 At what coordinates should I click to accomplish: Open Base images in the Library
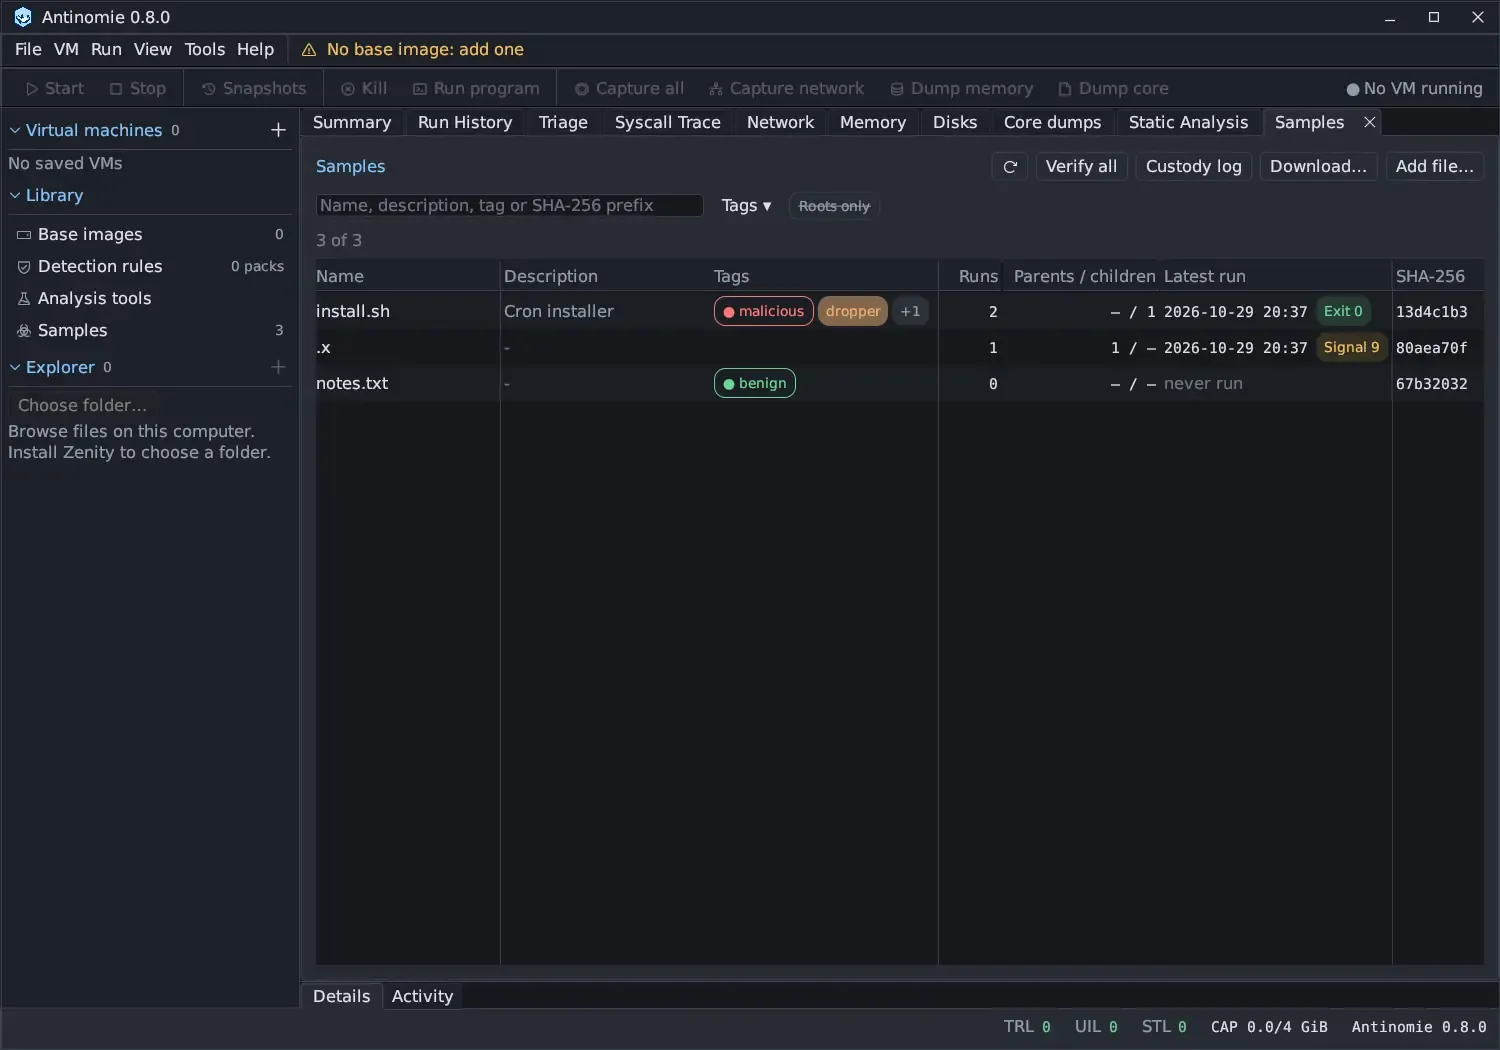[x=150, y=234]
